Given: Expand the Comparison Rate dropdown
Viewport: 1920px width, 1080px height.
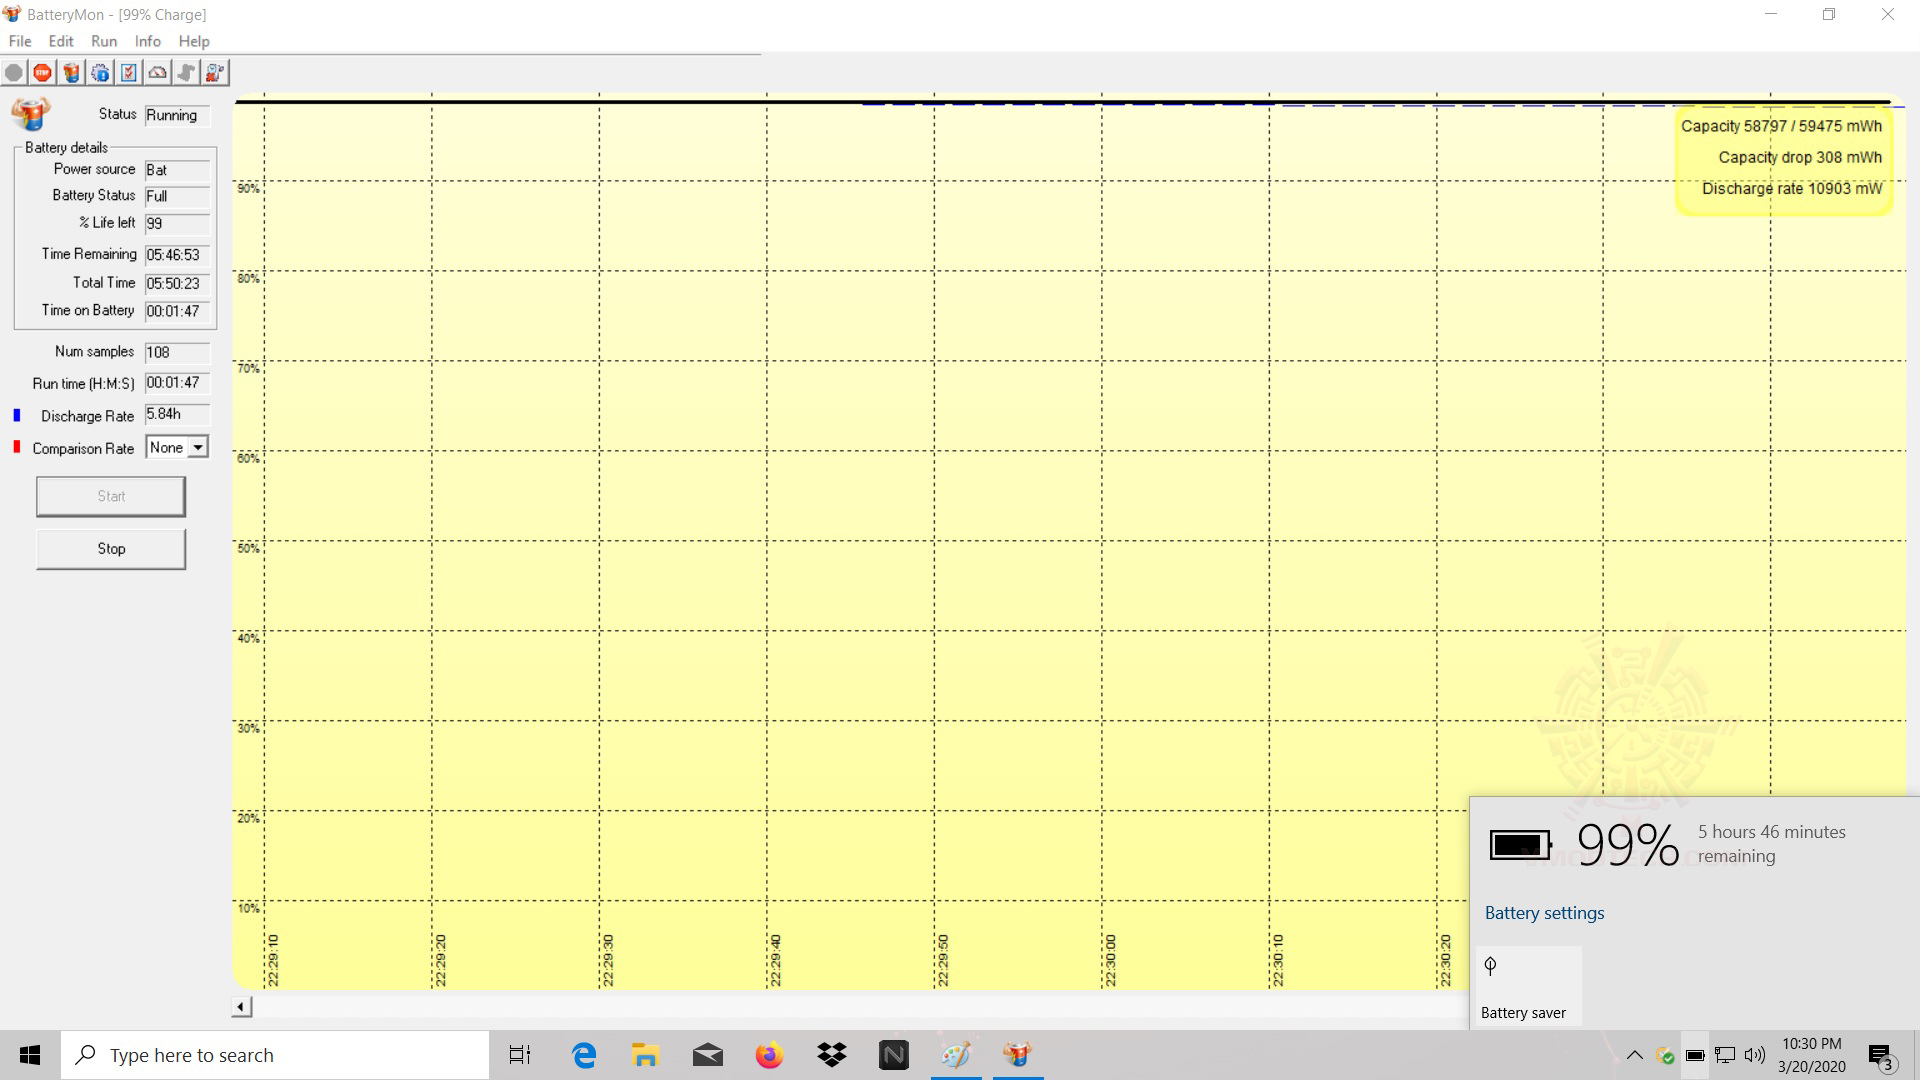Looking at the screenshot, I should tap(198, 448).
